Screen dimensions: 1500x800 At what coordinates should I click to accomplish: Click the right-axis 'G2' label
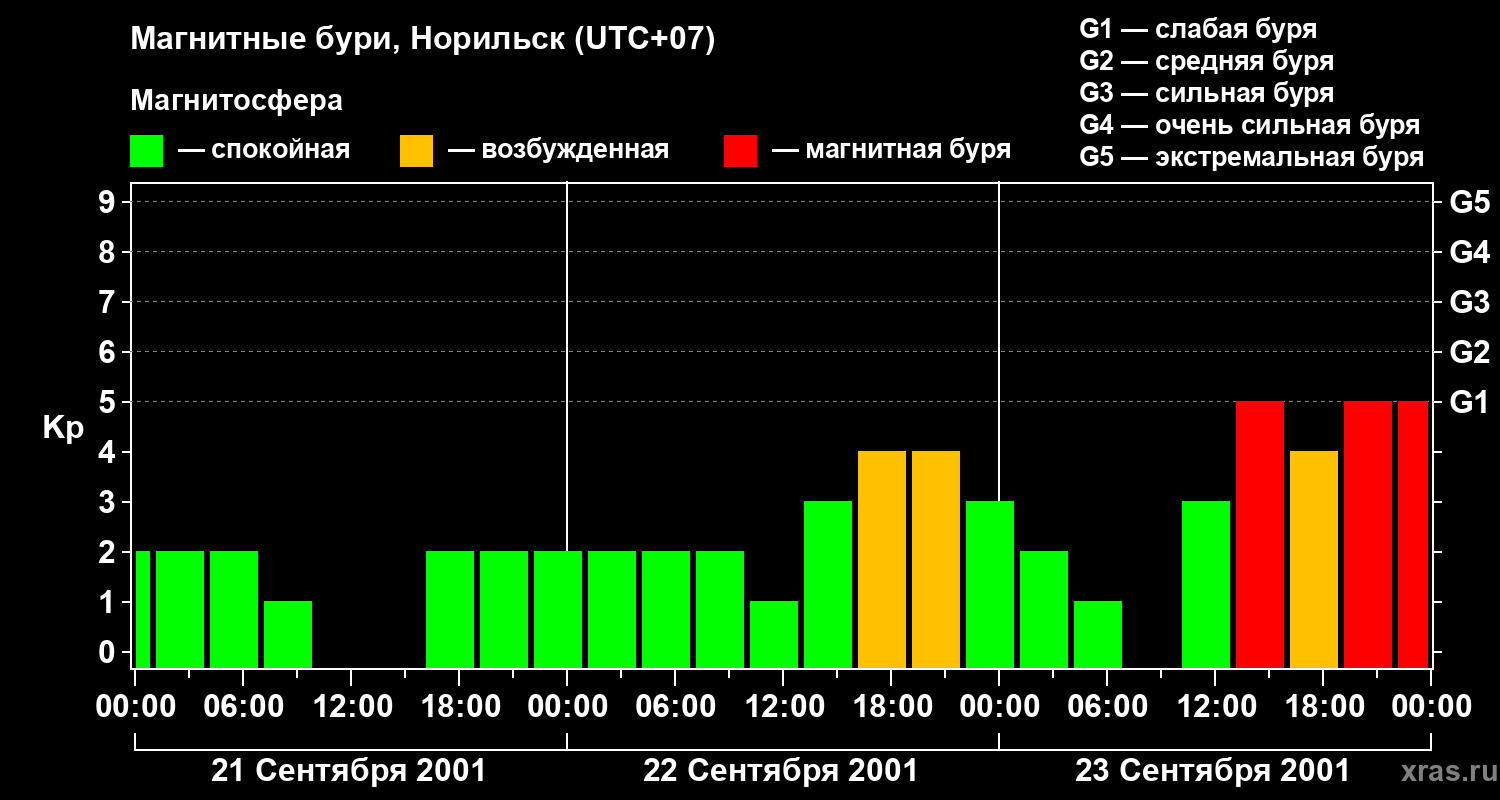click(1469, 352)
